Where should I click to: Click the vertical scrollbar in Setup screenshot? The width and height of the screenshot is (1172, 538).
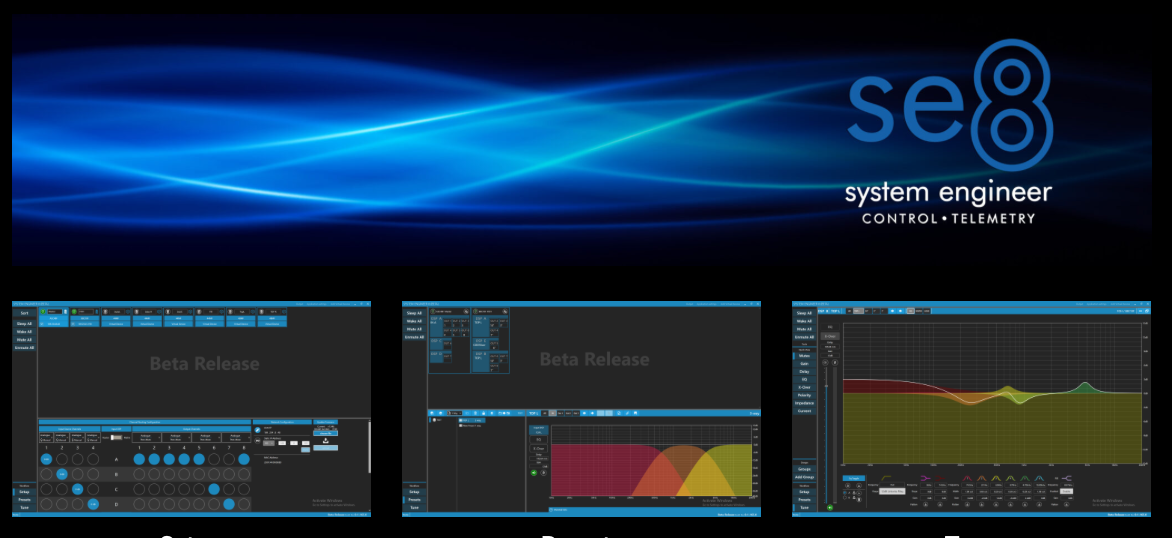click(x=369, y=448)
